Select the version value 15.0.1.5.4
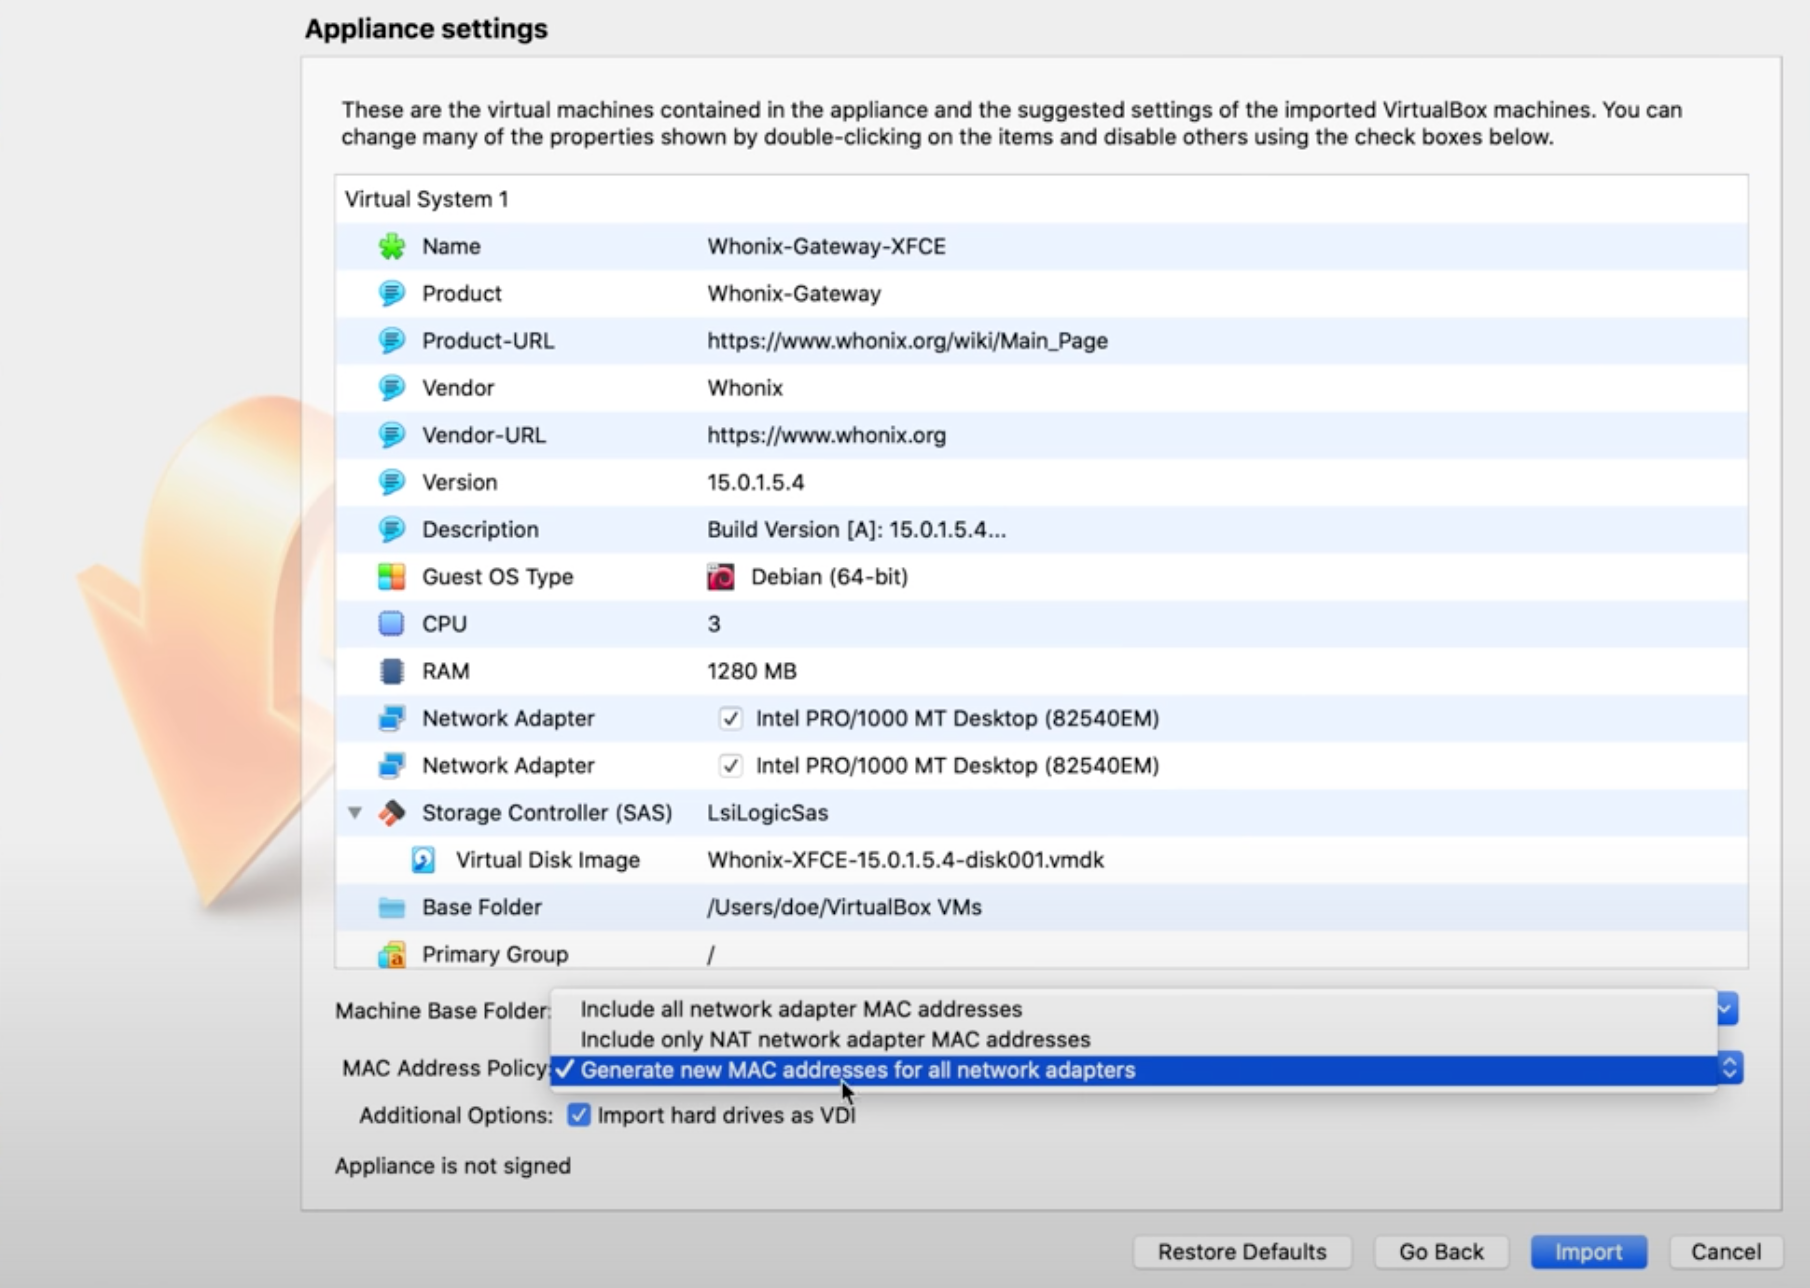 point(755,482)
